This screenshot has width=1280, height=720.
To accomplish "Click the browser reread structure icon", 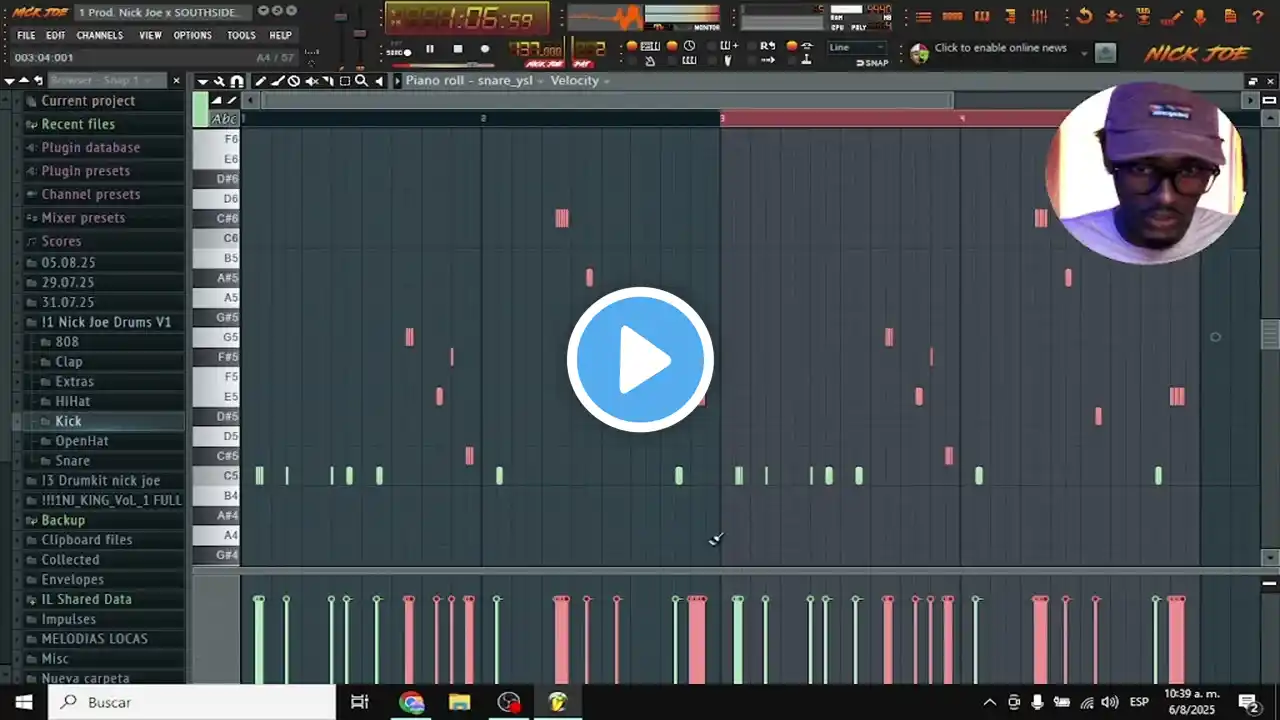I will point(38,81).
